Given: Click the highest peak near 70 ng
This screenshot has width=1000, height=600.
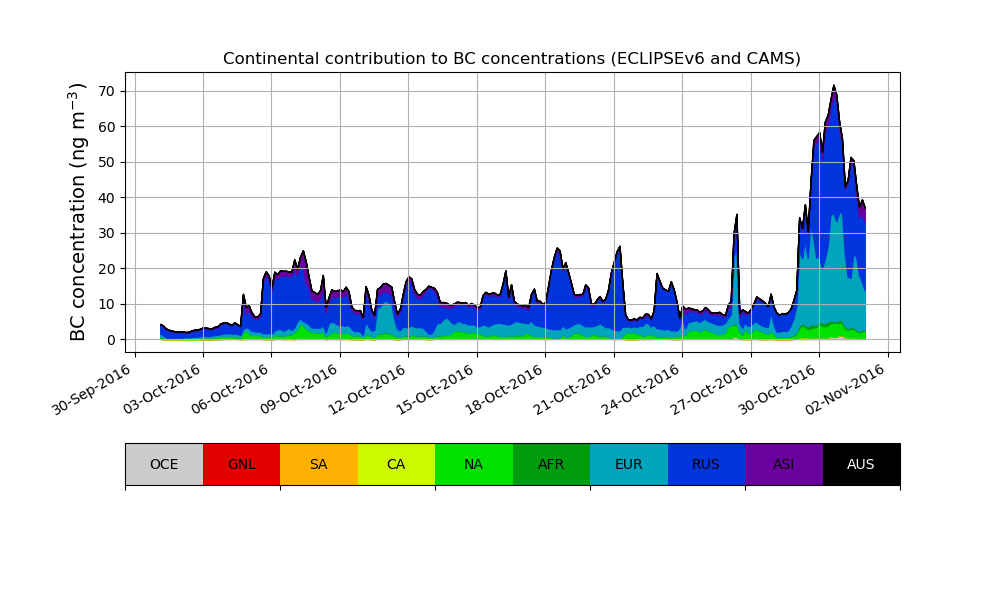Looking at the screenshot, I should click(x=834, y=87).
